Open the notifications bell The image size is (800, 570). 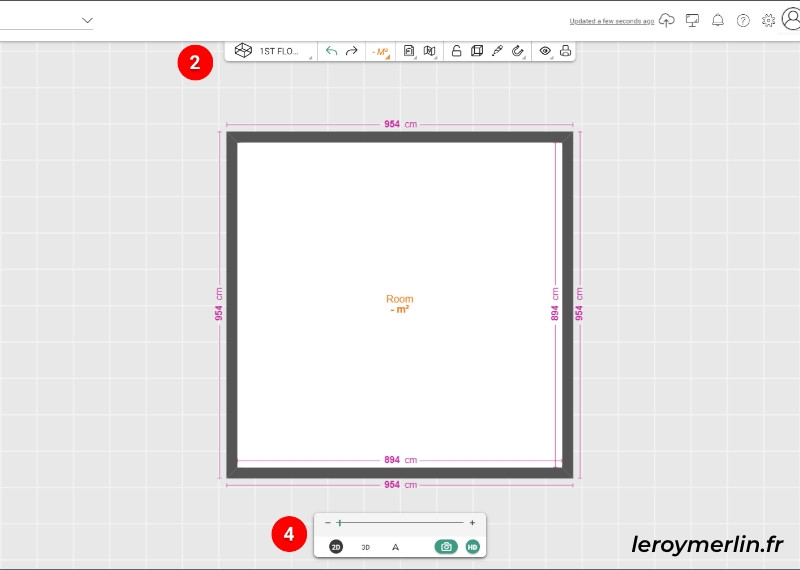(x=718, y=20)
